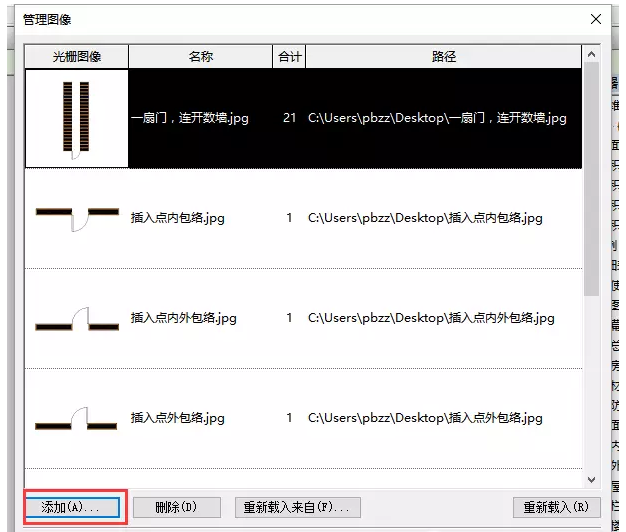Select the 插入点内包络 door thumbnail
Viewport: 626px width, 532px height.
click(x=77, y=218)
